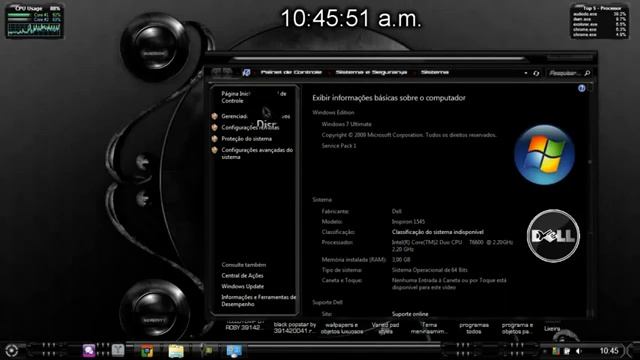Open Configurações avançadas do sistema
This screenshot has height=360, width=640.
(x=257, y=153)
